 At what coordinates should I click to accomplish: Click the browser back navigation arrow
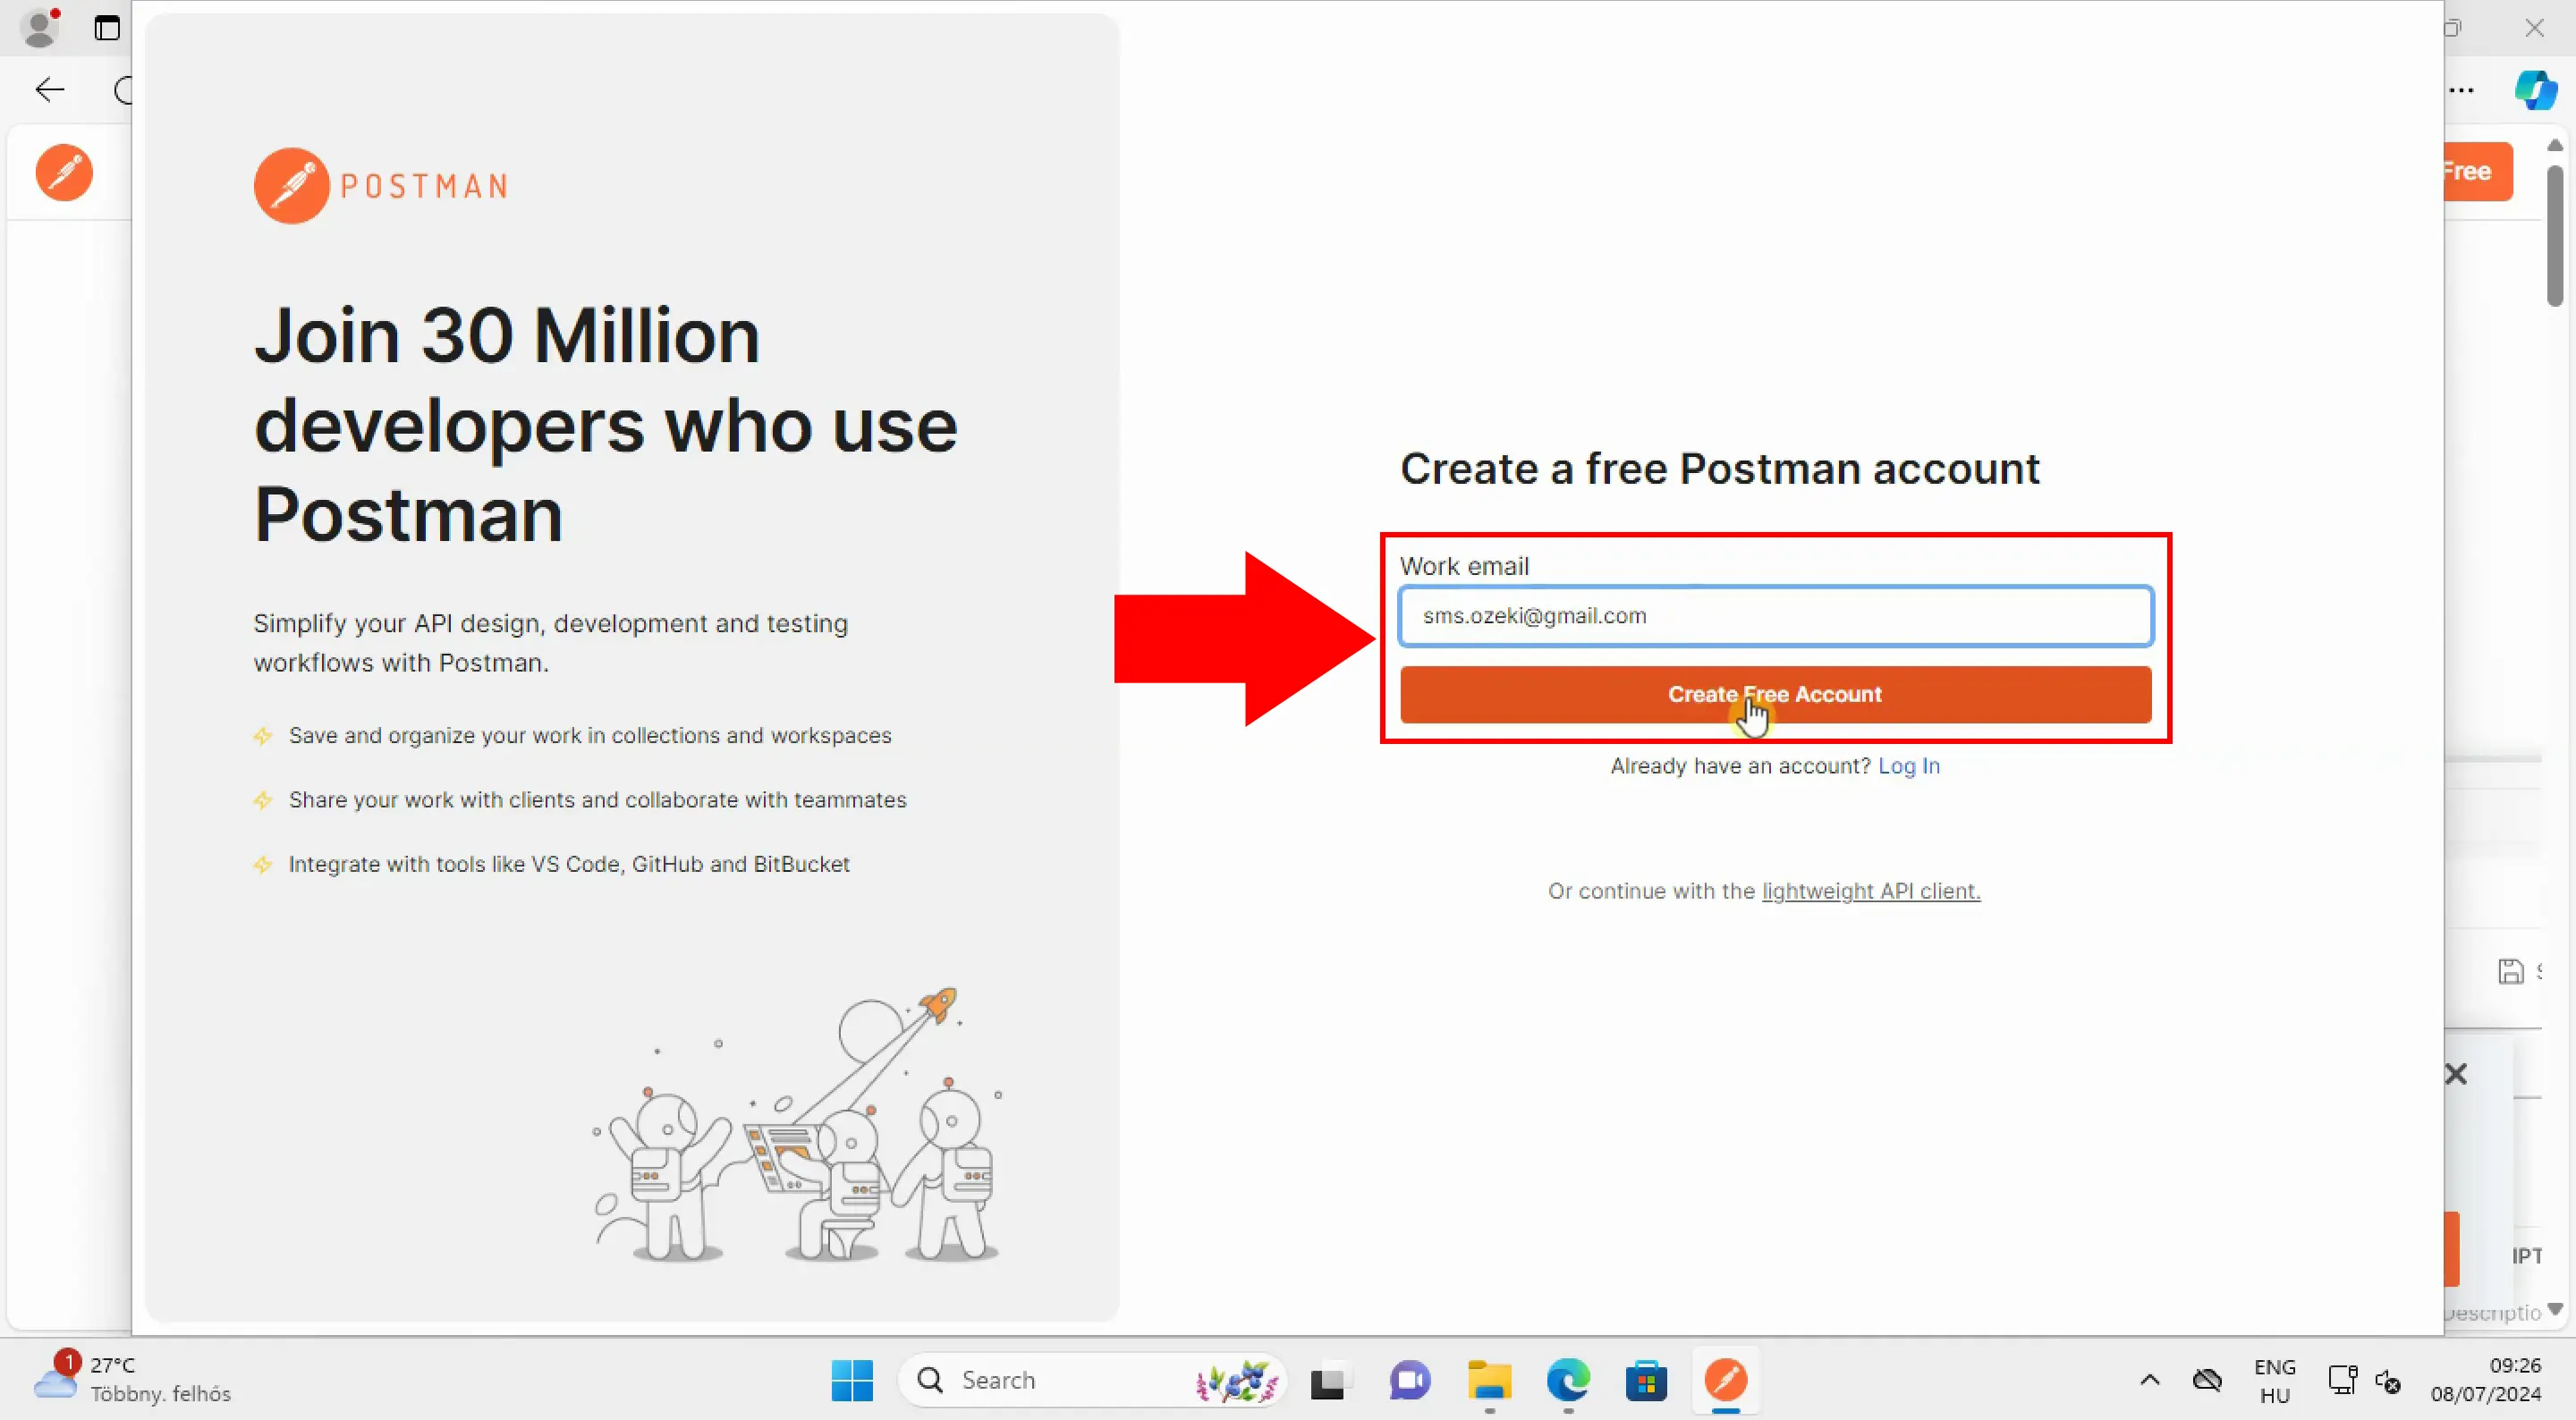point(49,89)
